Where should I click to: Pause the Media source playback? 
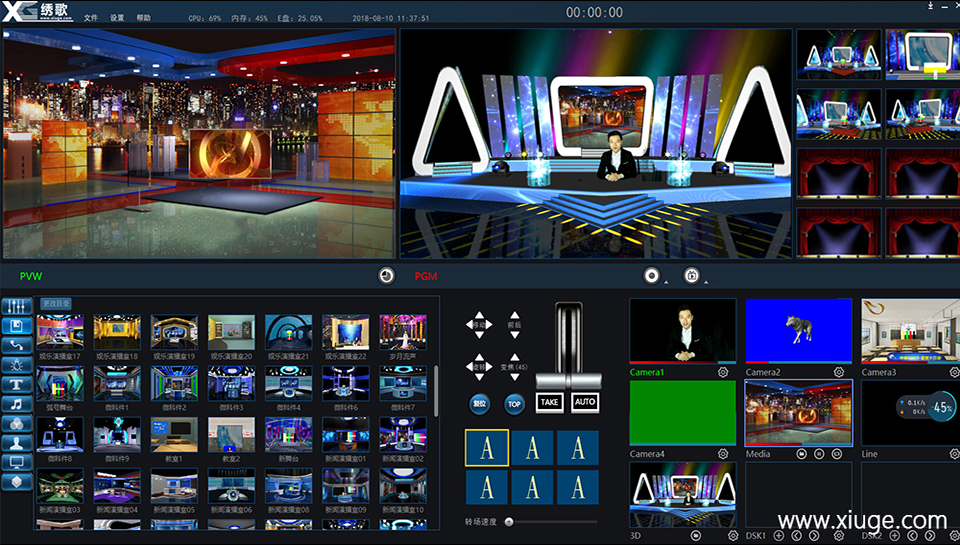pos(820,454)
